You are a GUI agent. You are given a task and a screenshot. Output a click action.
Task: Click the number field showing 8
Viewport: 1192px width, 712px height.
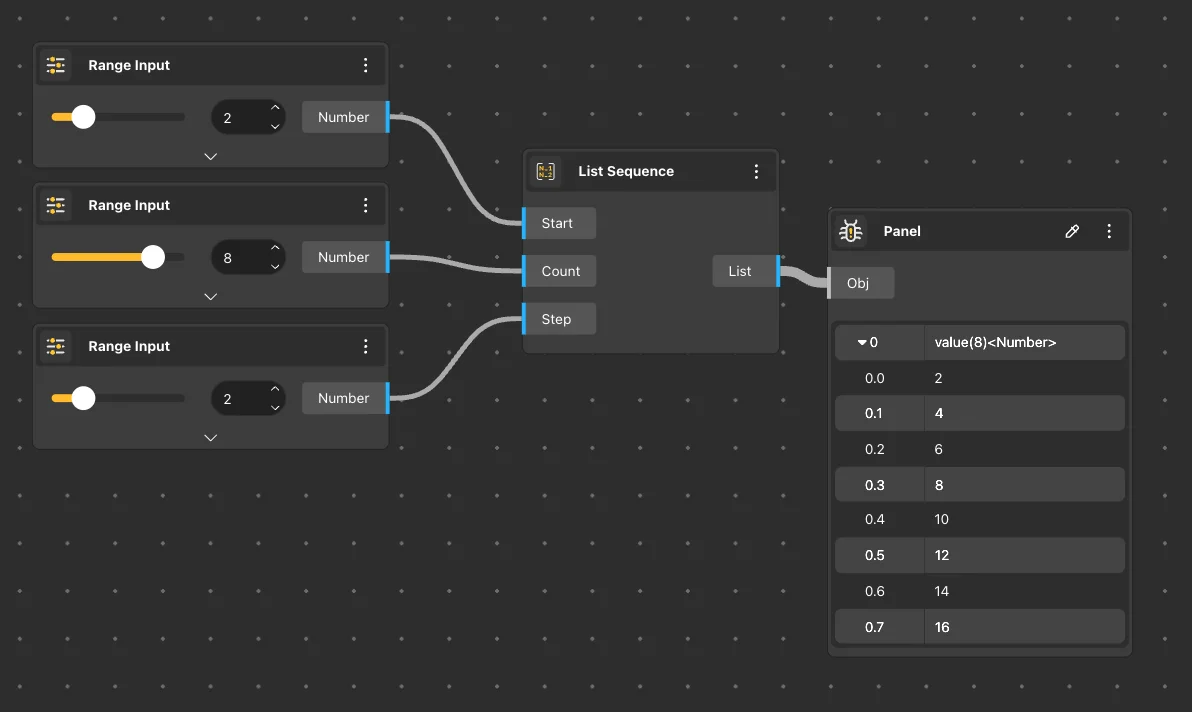point(237,258)
